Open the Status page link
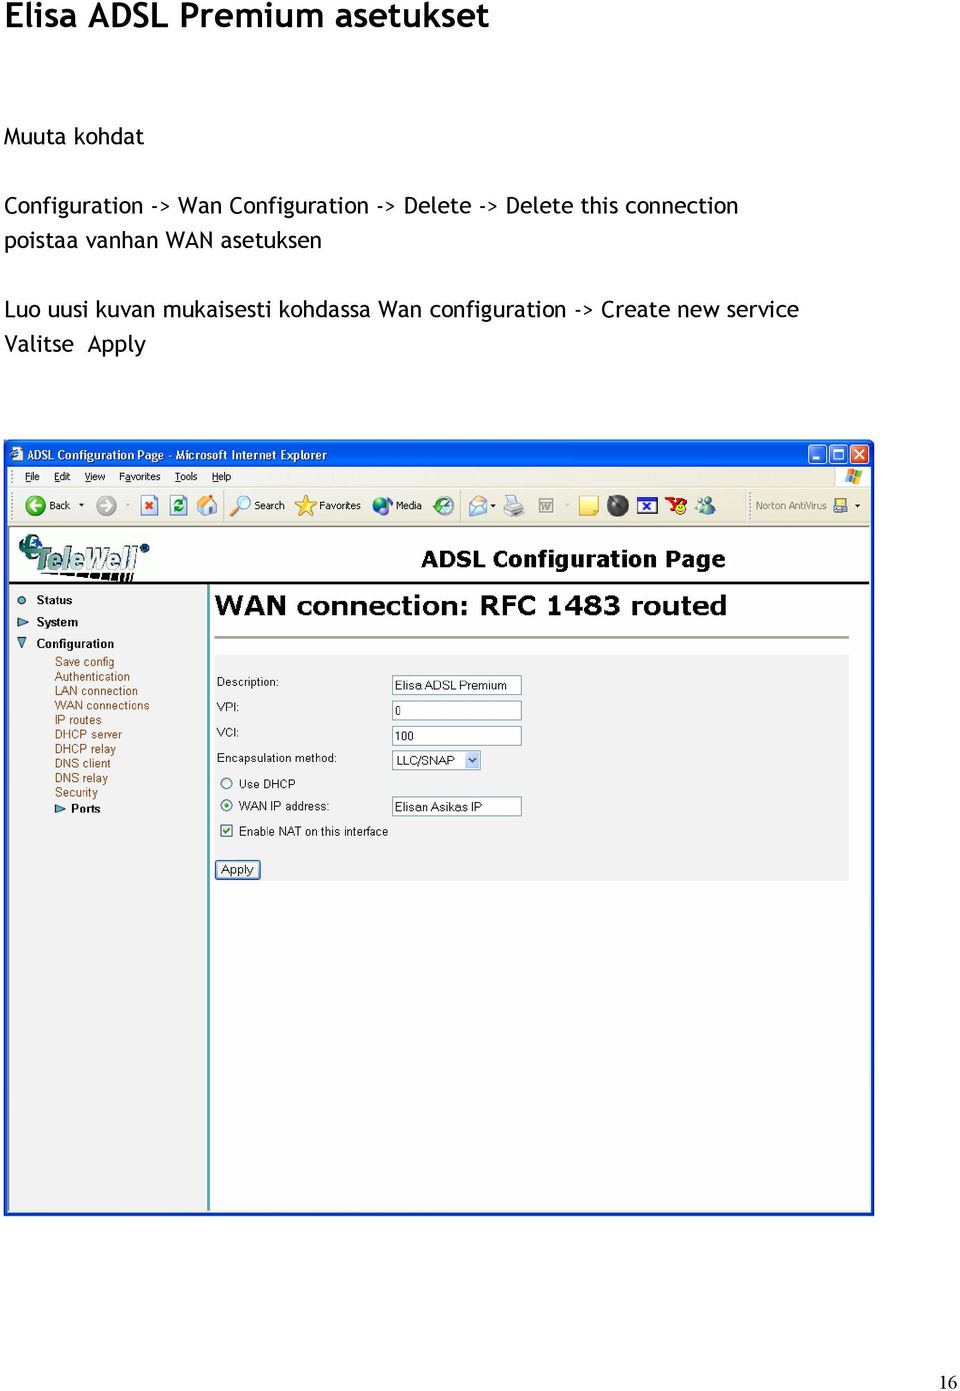This screenshot has width=960, height=1391. [x=54, y=600]
